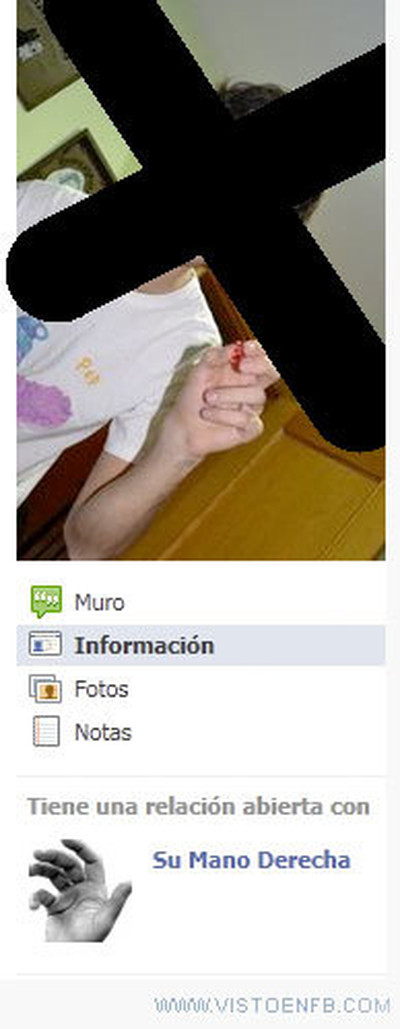
Task: Open the Fotos pictures icon
Action: (x=45, y=688)
